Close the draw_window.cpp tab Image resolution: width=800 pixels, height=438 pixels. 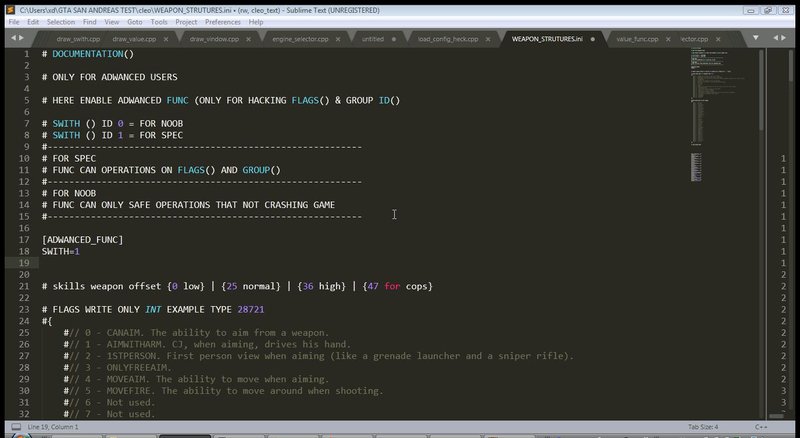[248, 39]
